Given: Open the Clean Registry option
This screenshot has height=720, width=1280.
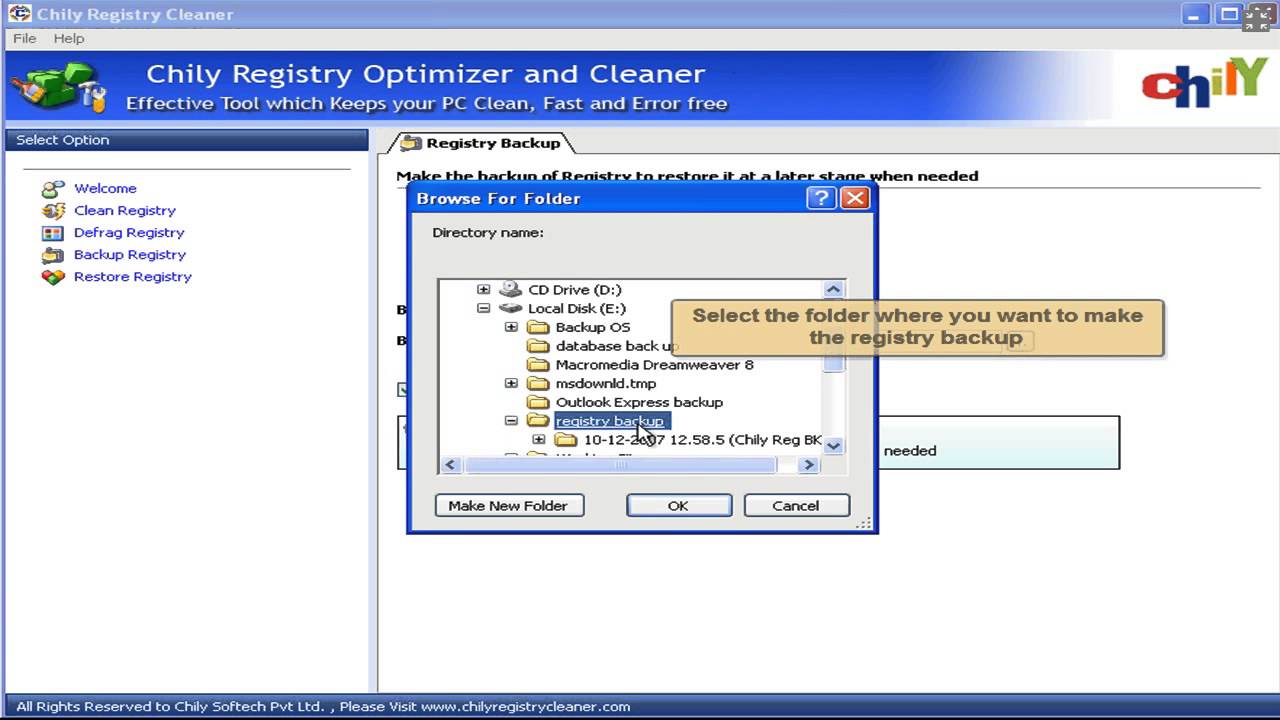Looking at the screenshot, I should [125, 210].
